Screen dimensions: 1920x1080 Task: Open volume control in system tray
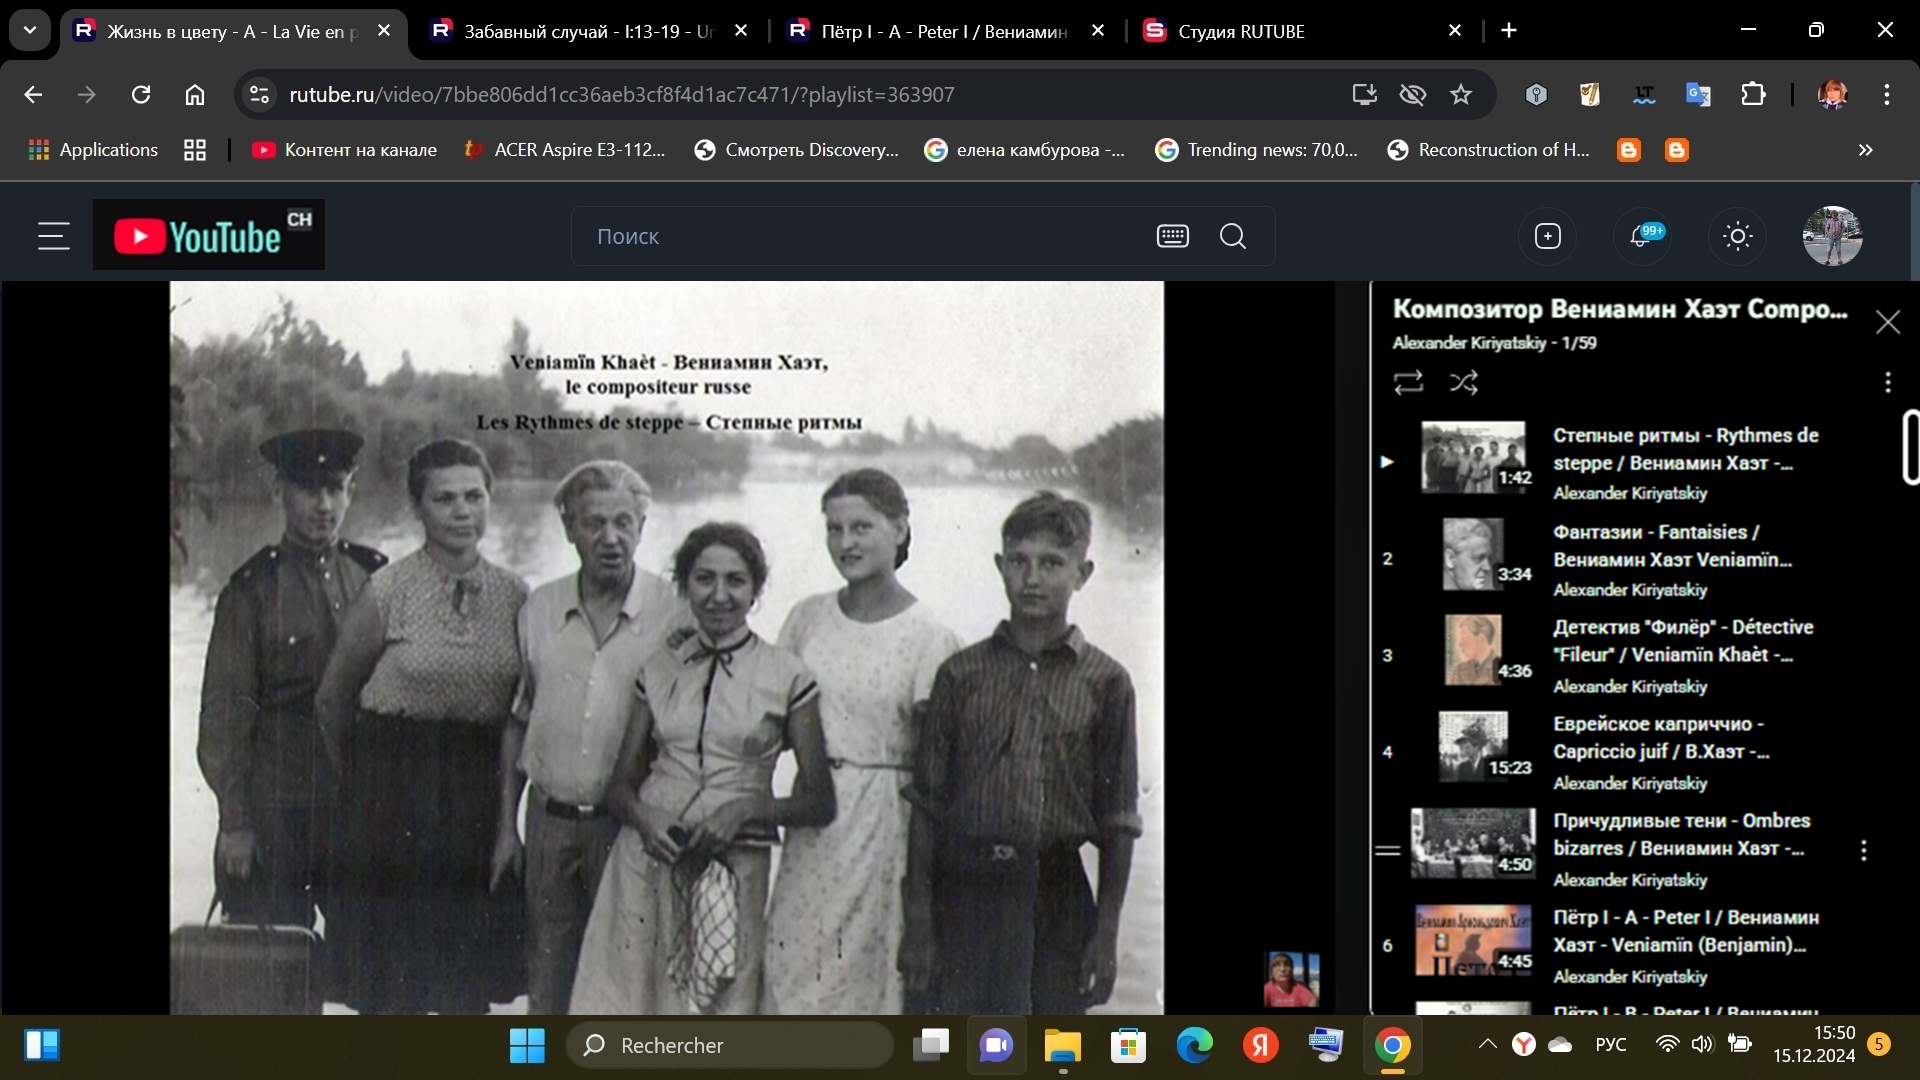coord(1702,1045)
